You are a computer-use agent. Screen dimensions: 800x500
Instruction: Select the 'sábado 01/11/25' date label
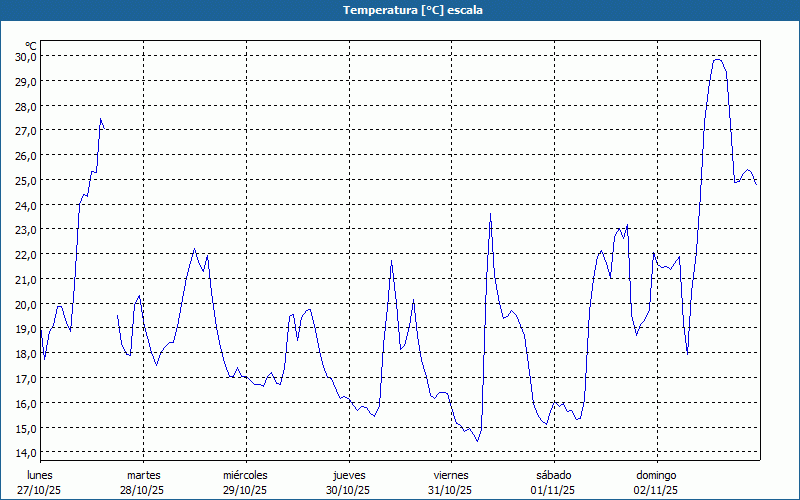coord(554,483)
